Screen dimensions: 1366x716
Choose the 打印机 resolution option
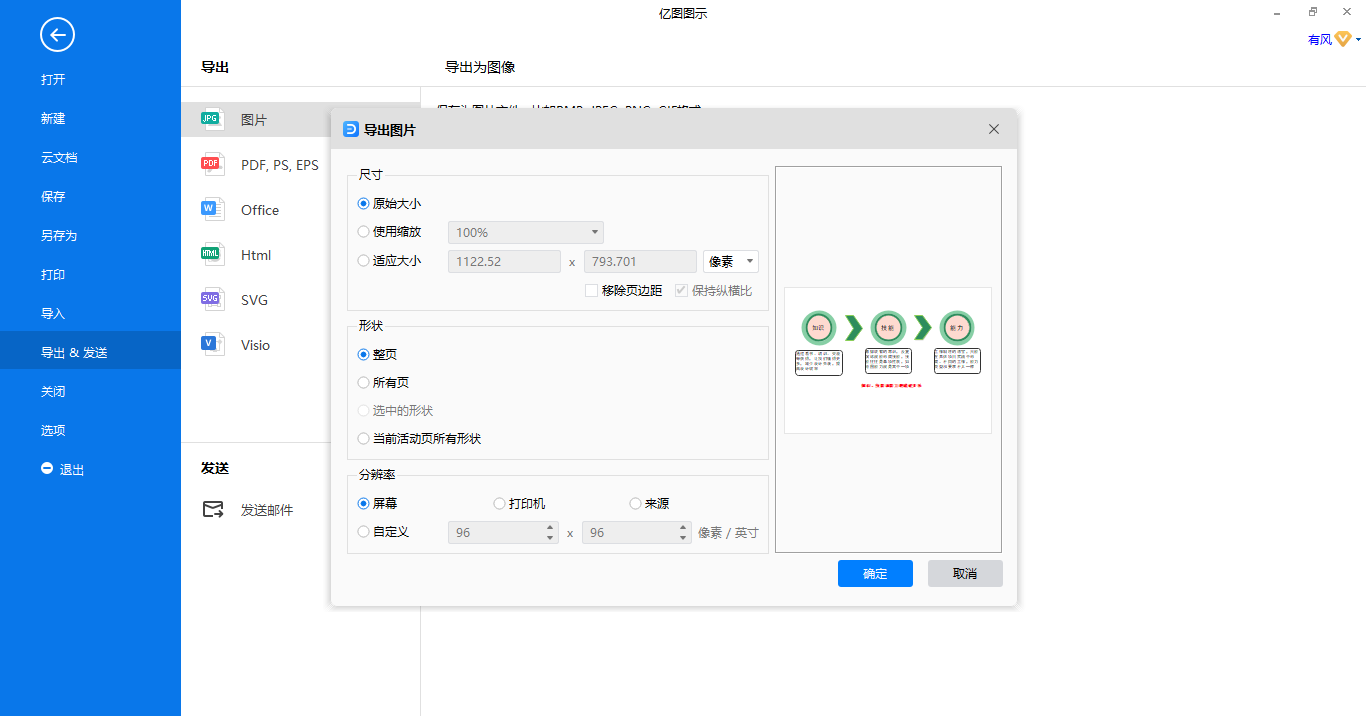pyautogui.click(x=500, y=504)
